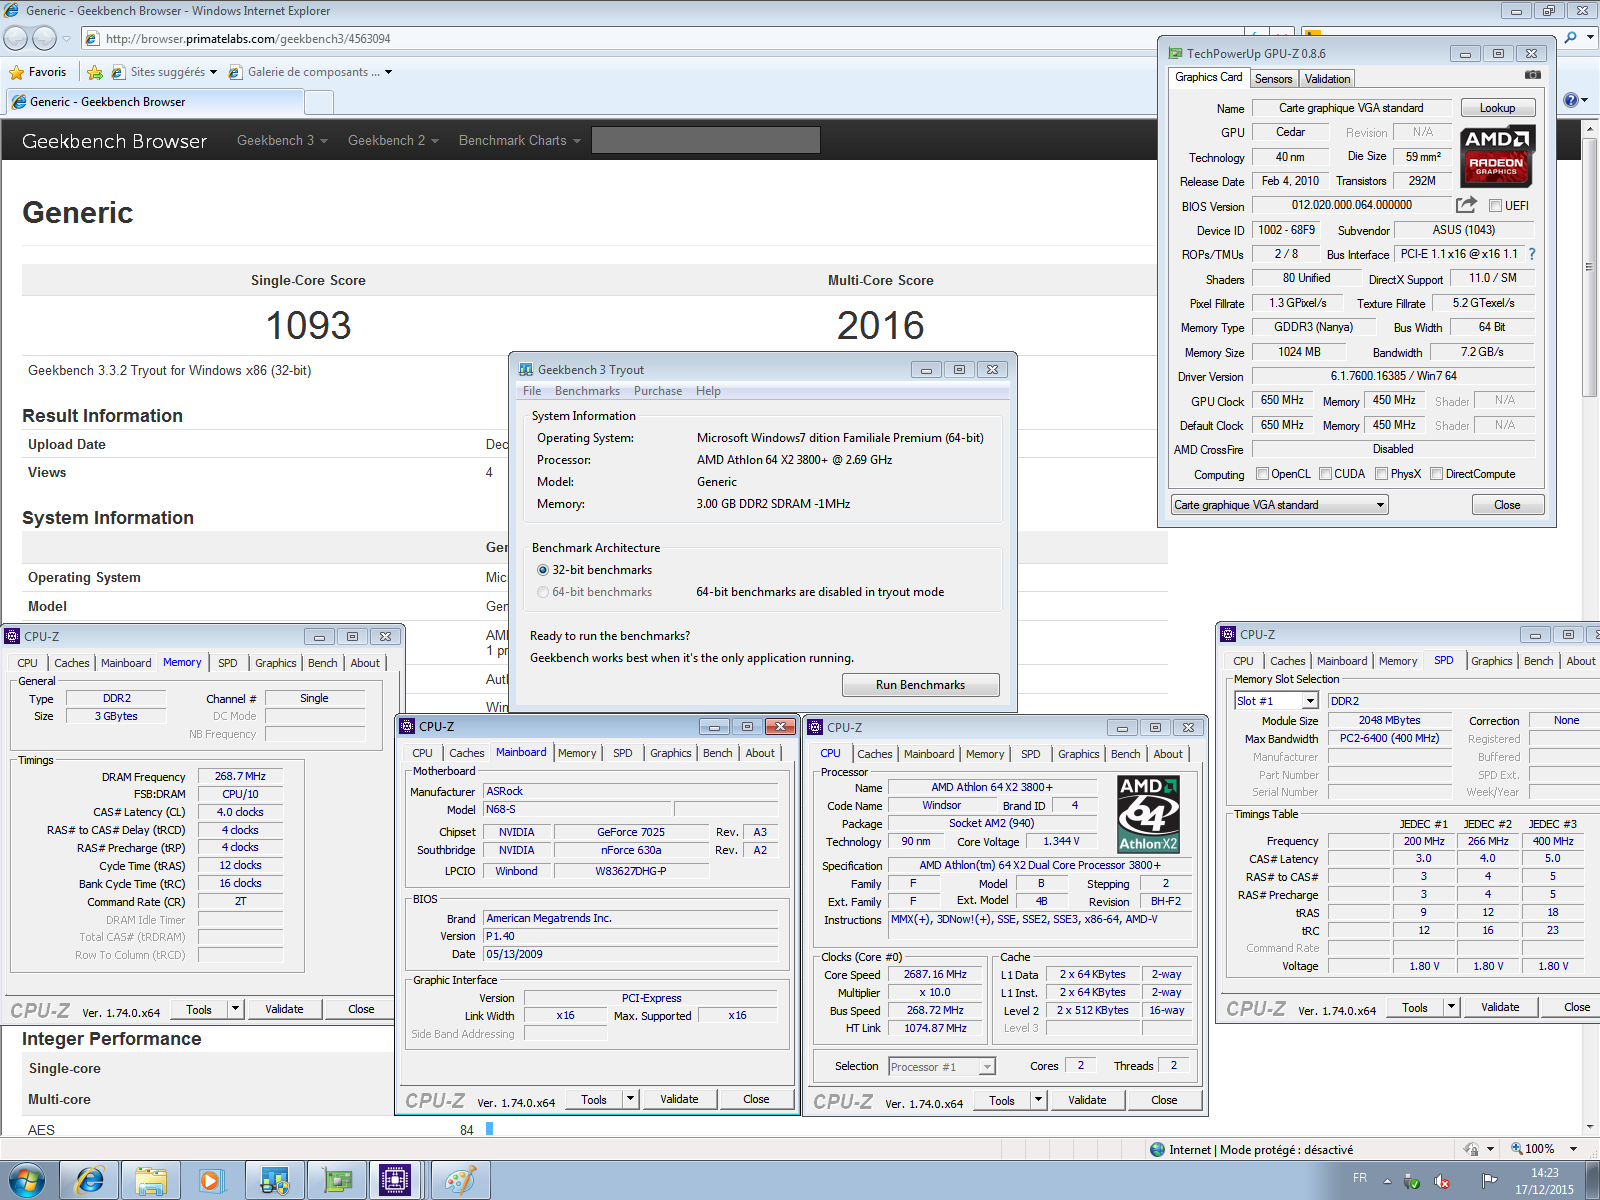Open the Tools dropdown arrow in CPU-Z Memory window
This screenshot has height=1200, width=1600.
click(x=236, y=1009)
